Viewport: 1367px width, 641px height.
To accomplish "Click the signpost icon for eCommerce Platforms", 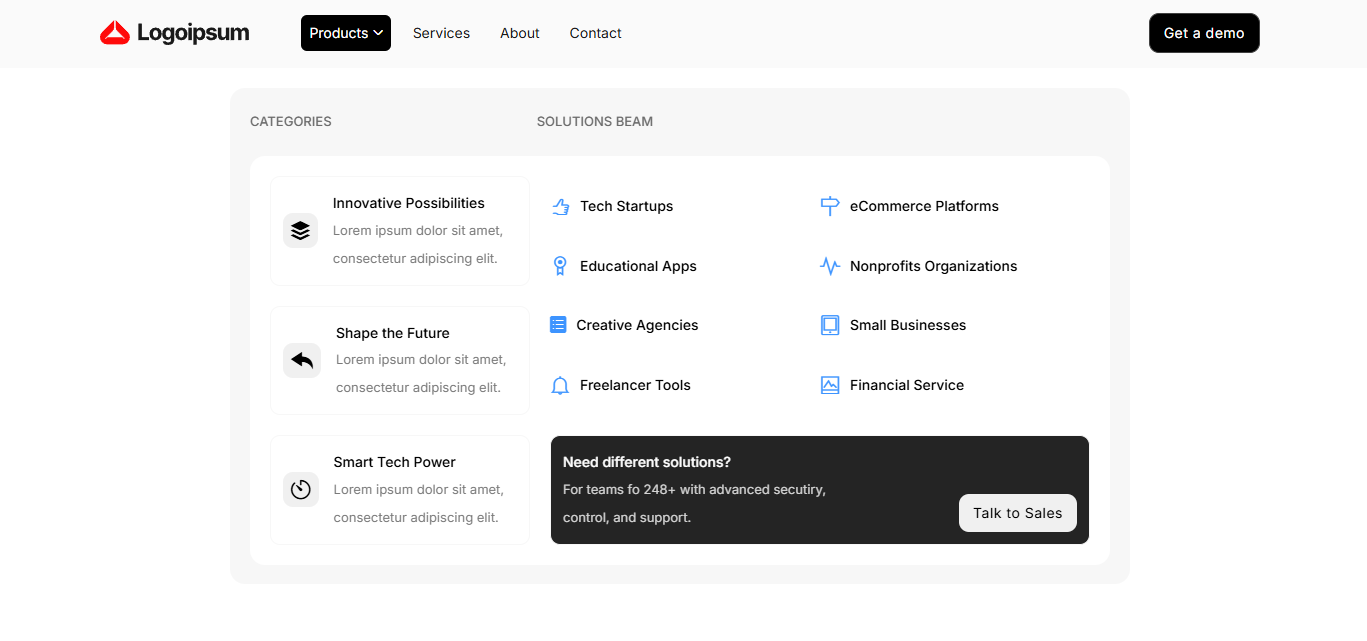I will [x=830, y=207].
